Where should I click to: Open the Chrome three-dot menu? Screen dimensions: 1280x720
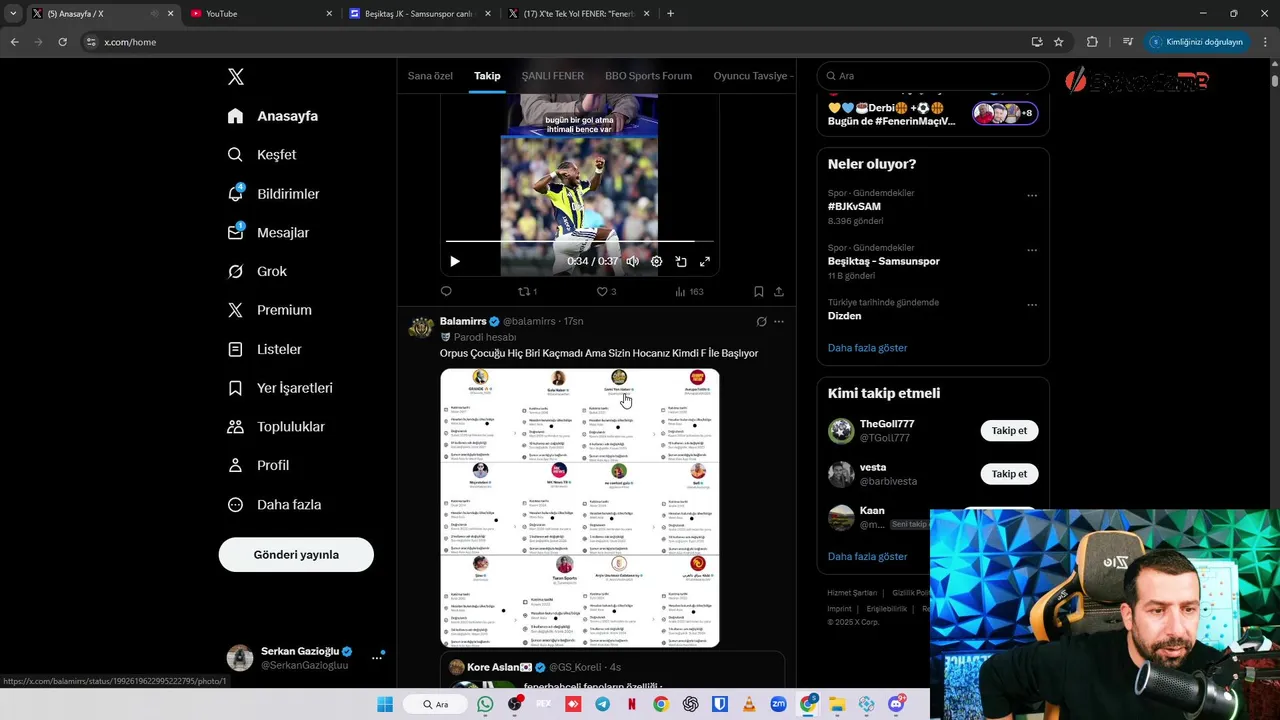[1266, 42]
